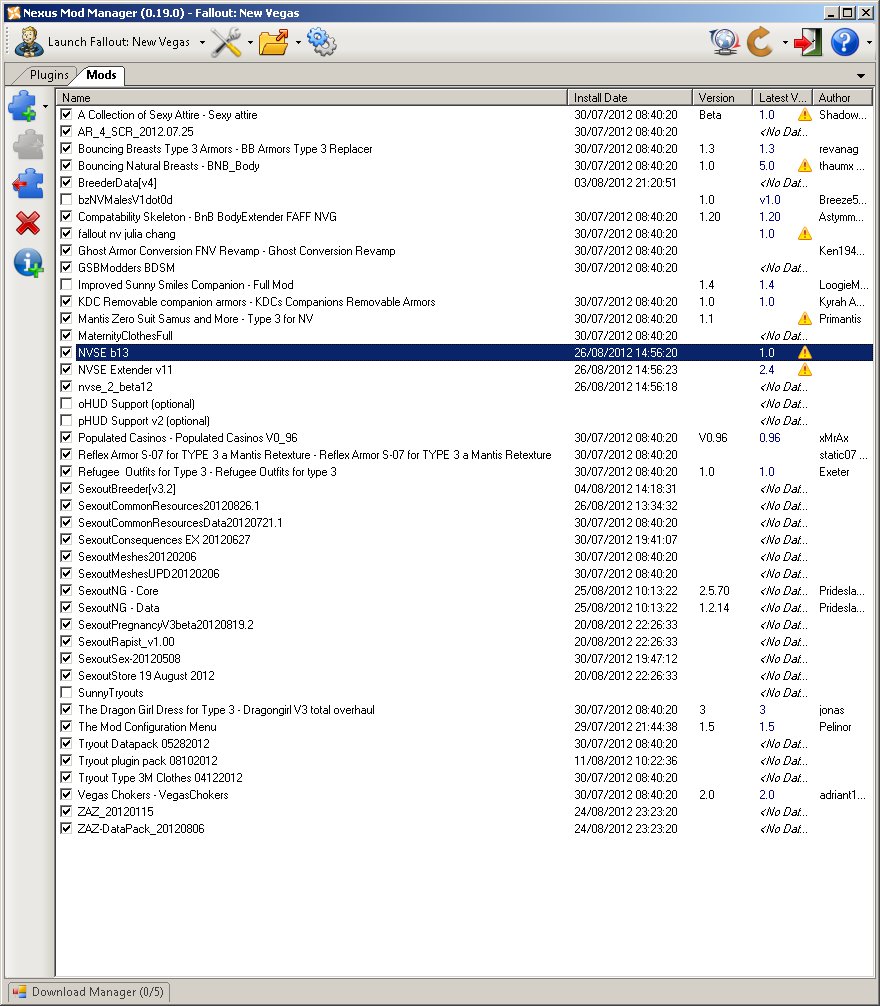Open the blue help question mark icon
Image resolution: width=880 pixels, height=1006 pixels.
[845, 43]
